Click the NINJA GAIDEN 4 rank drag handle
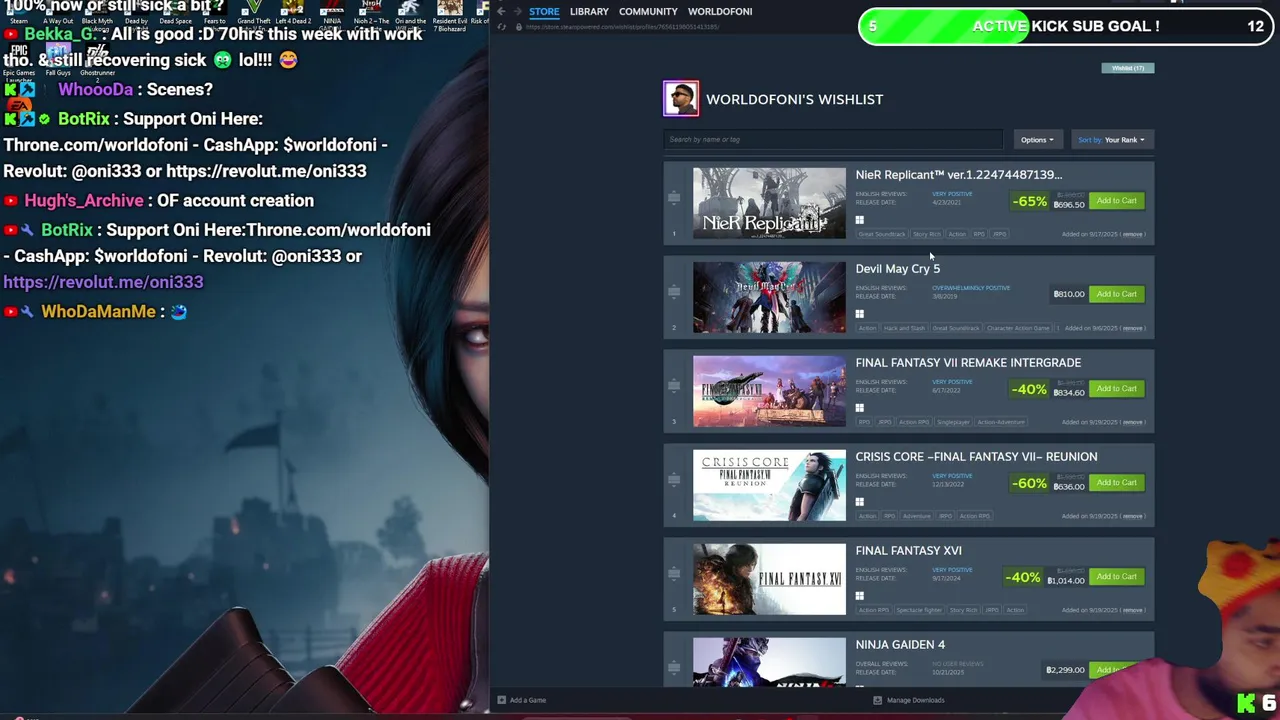The image size is (1280, 720). coord(674,668)
